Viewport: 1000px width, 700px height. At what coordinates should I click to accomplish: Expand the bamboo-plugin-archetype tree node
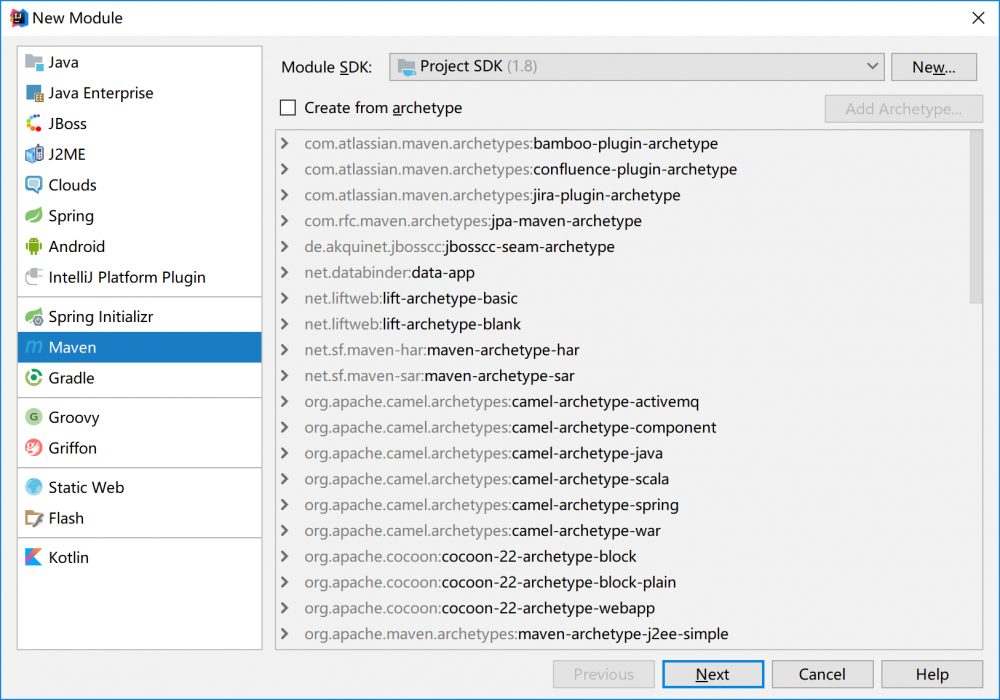point(286,144)
